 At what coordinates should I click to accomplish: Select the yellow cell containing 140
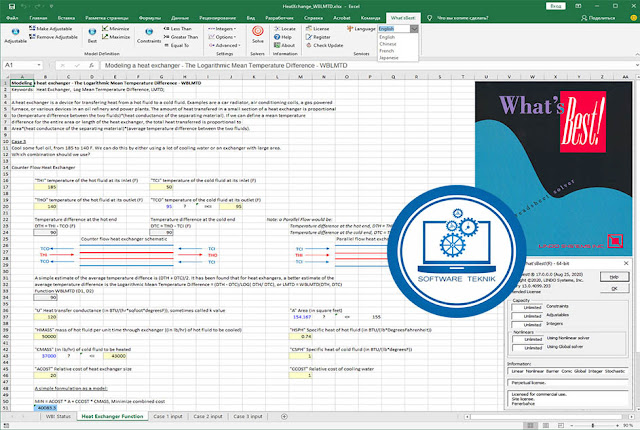pyautogui.click(x=45, y=206)
